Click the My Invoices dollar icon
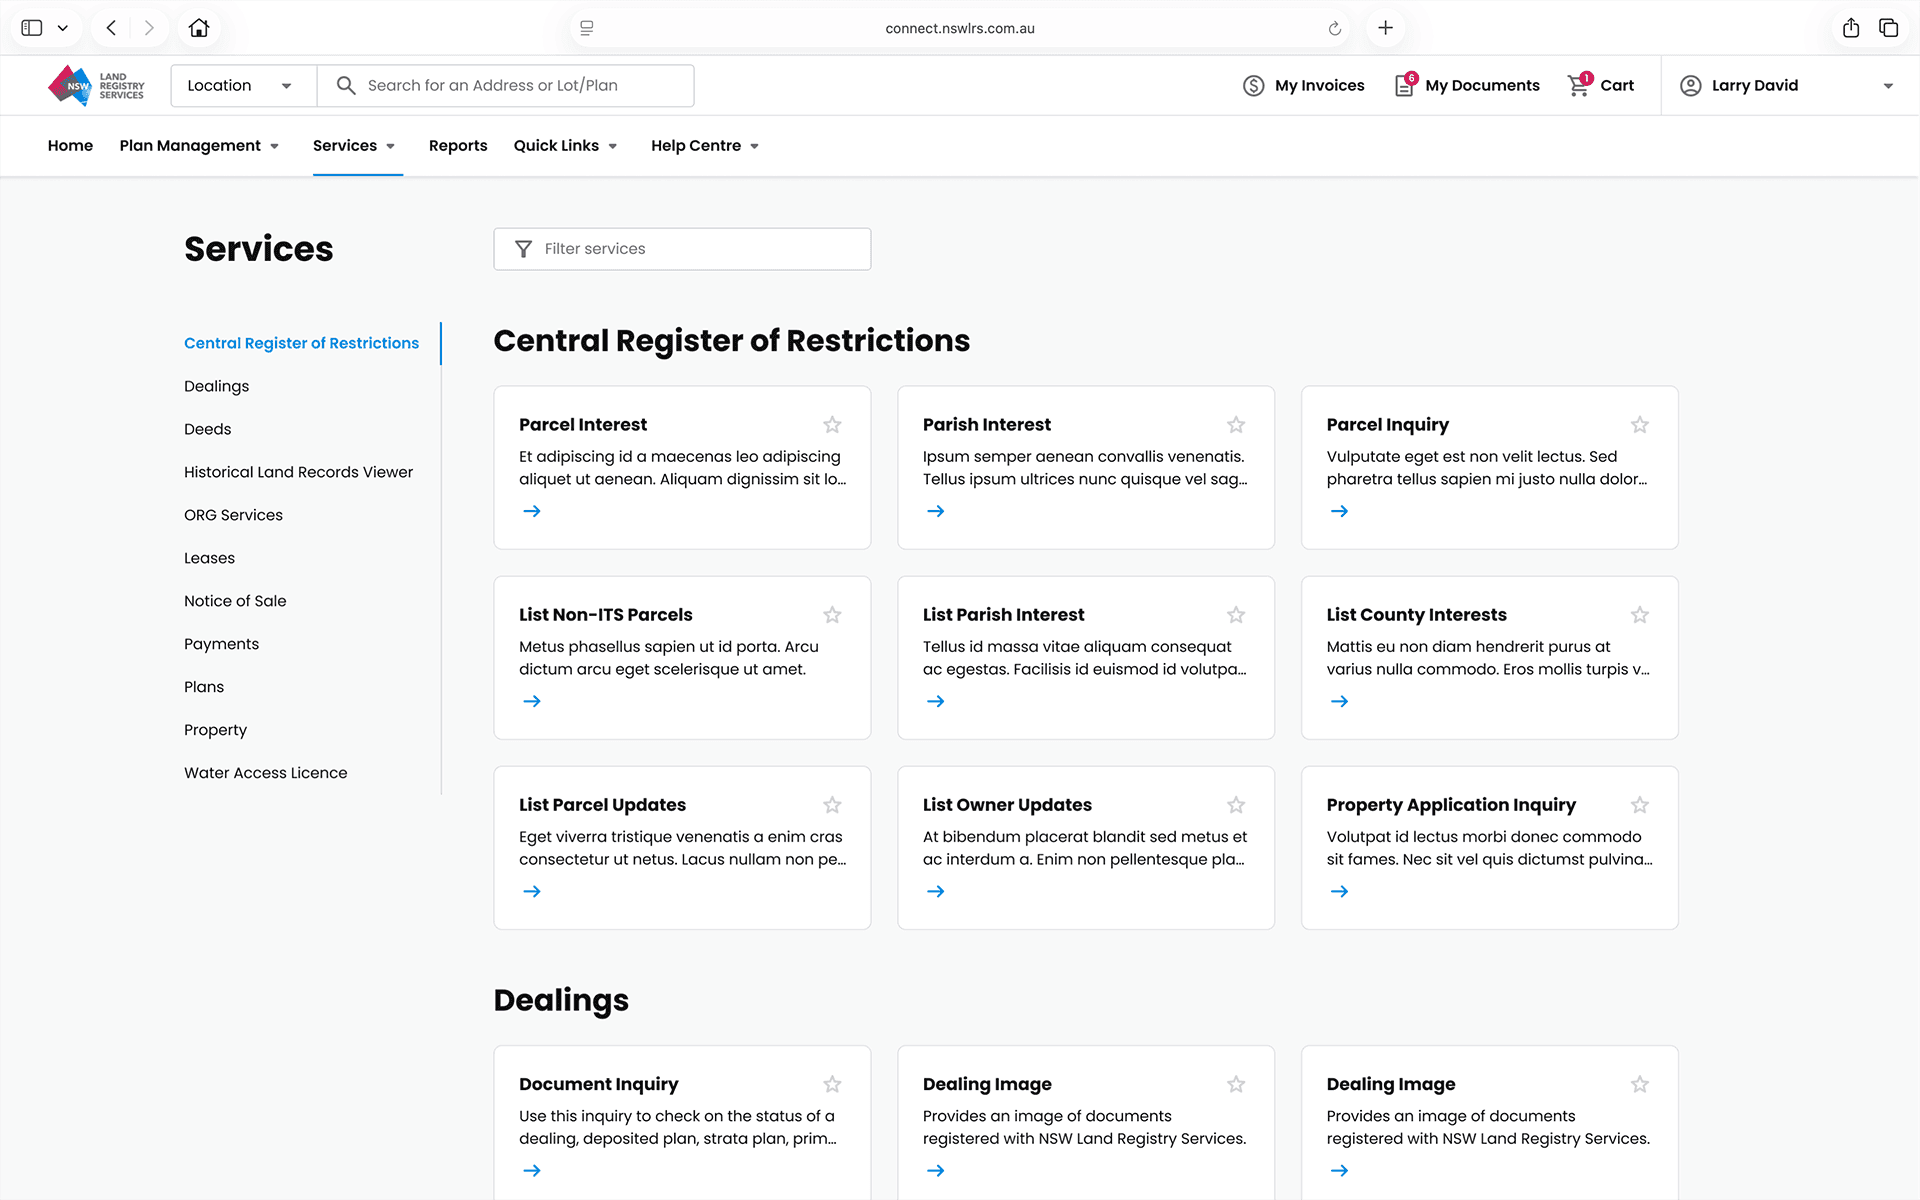This screenshot has height=1200, width=1920. [x=1253, y=86]
